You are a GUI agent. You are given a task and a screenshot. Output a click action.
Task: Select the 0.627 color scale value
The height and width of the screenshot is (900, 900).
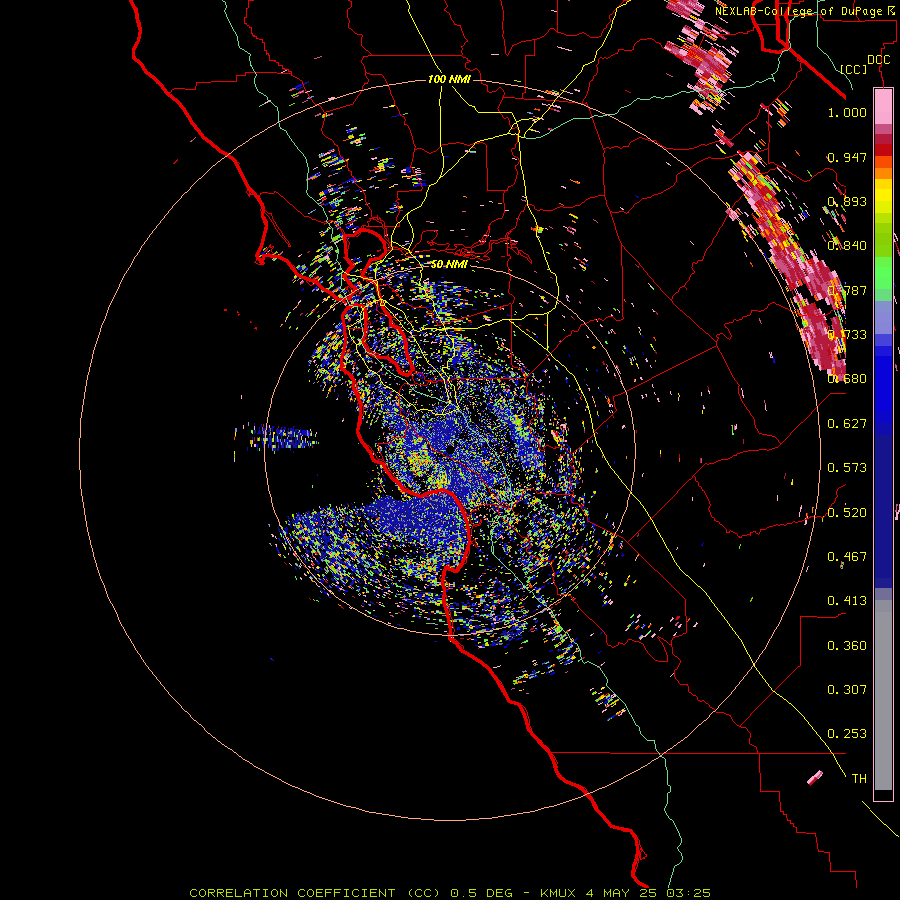(847, 424)
